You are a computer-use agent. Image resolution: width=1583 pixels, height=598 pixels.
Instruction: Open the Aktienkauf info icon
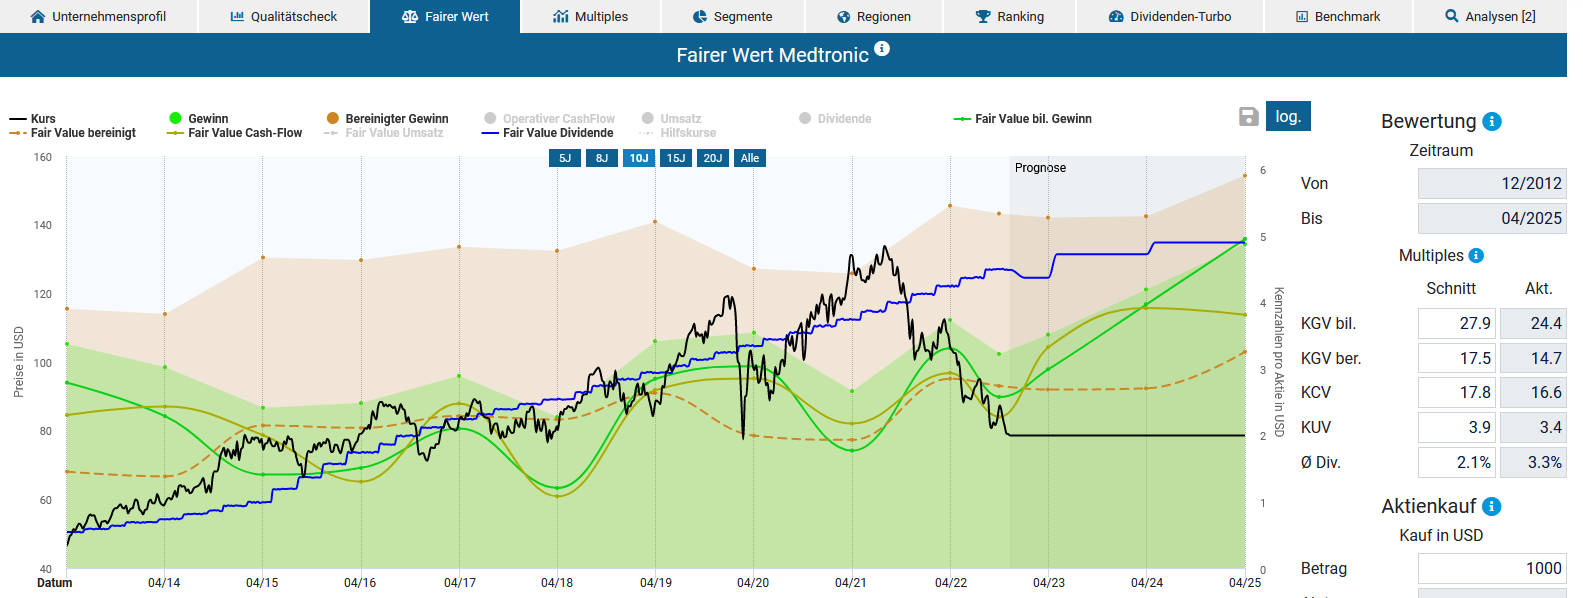click(x=1491, y=506)
